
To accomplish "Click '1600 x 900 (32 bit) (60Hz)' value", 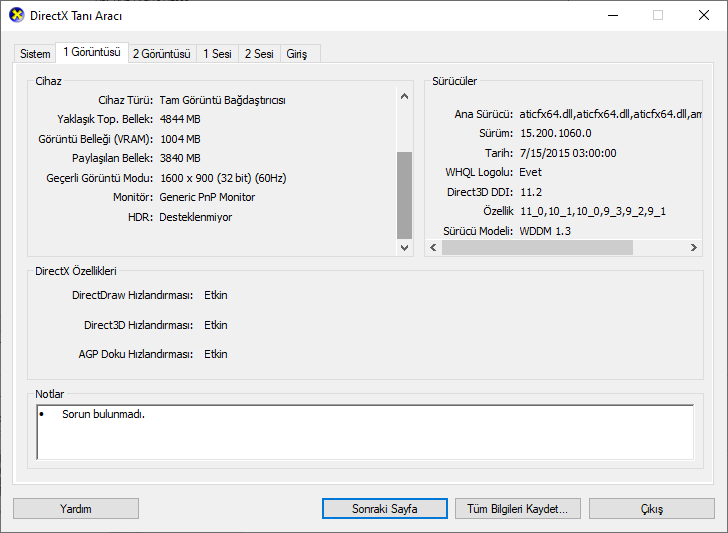I will pyautogui.click(x=223, y=178).
